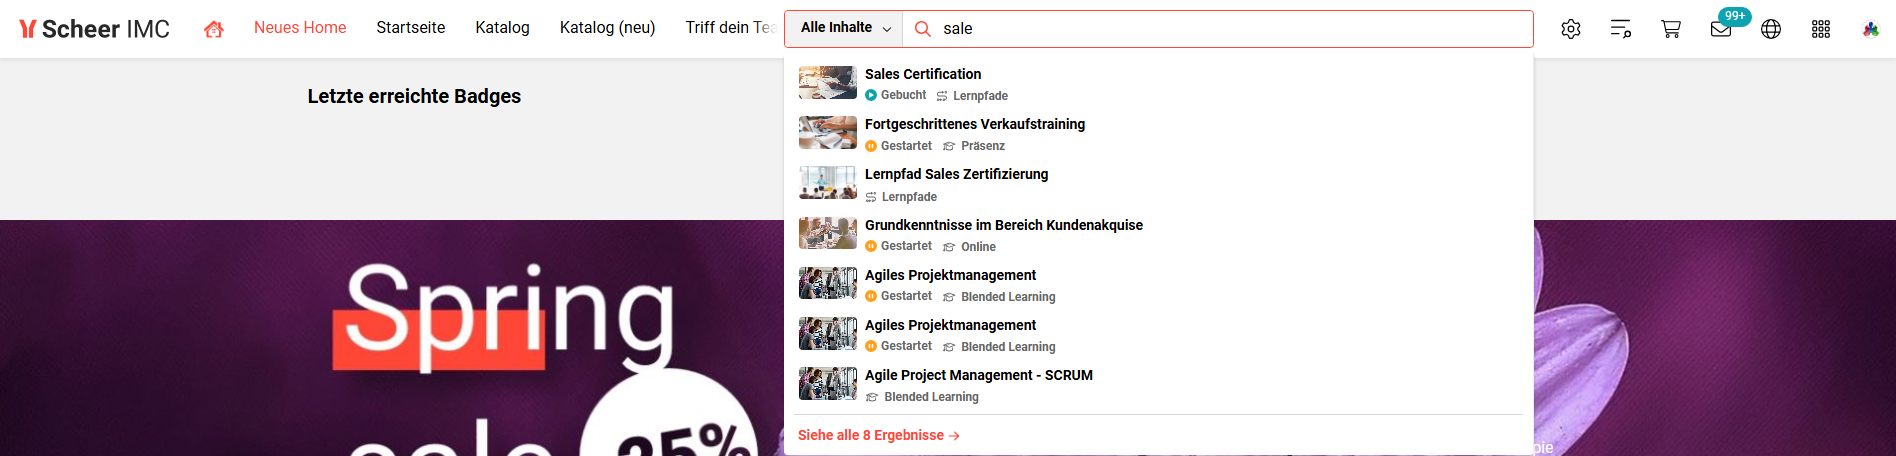The height and width of the screenshot is (456, 1896).
Task: Open the Katalog (neu) menu item
Action: point(608,28)
